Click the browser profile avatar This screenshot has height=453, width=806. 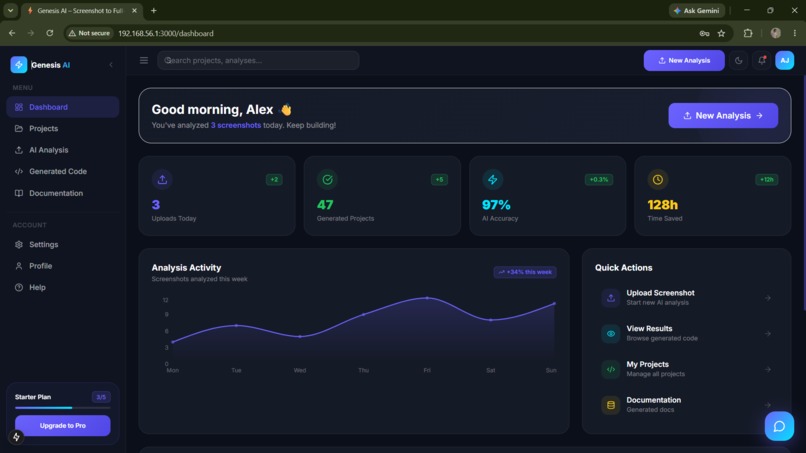coord(776,33)
